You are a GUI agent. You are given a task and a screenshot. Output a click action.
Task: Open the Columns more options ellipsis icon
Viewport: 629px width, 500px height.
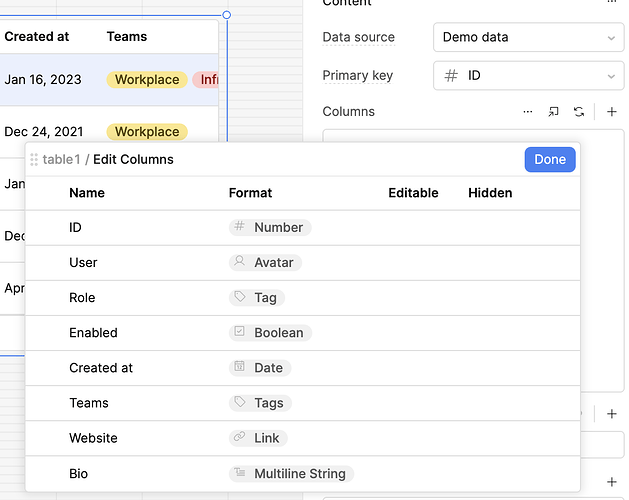528,112
